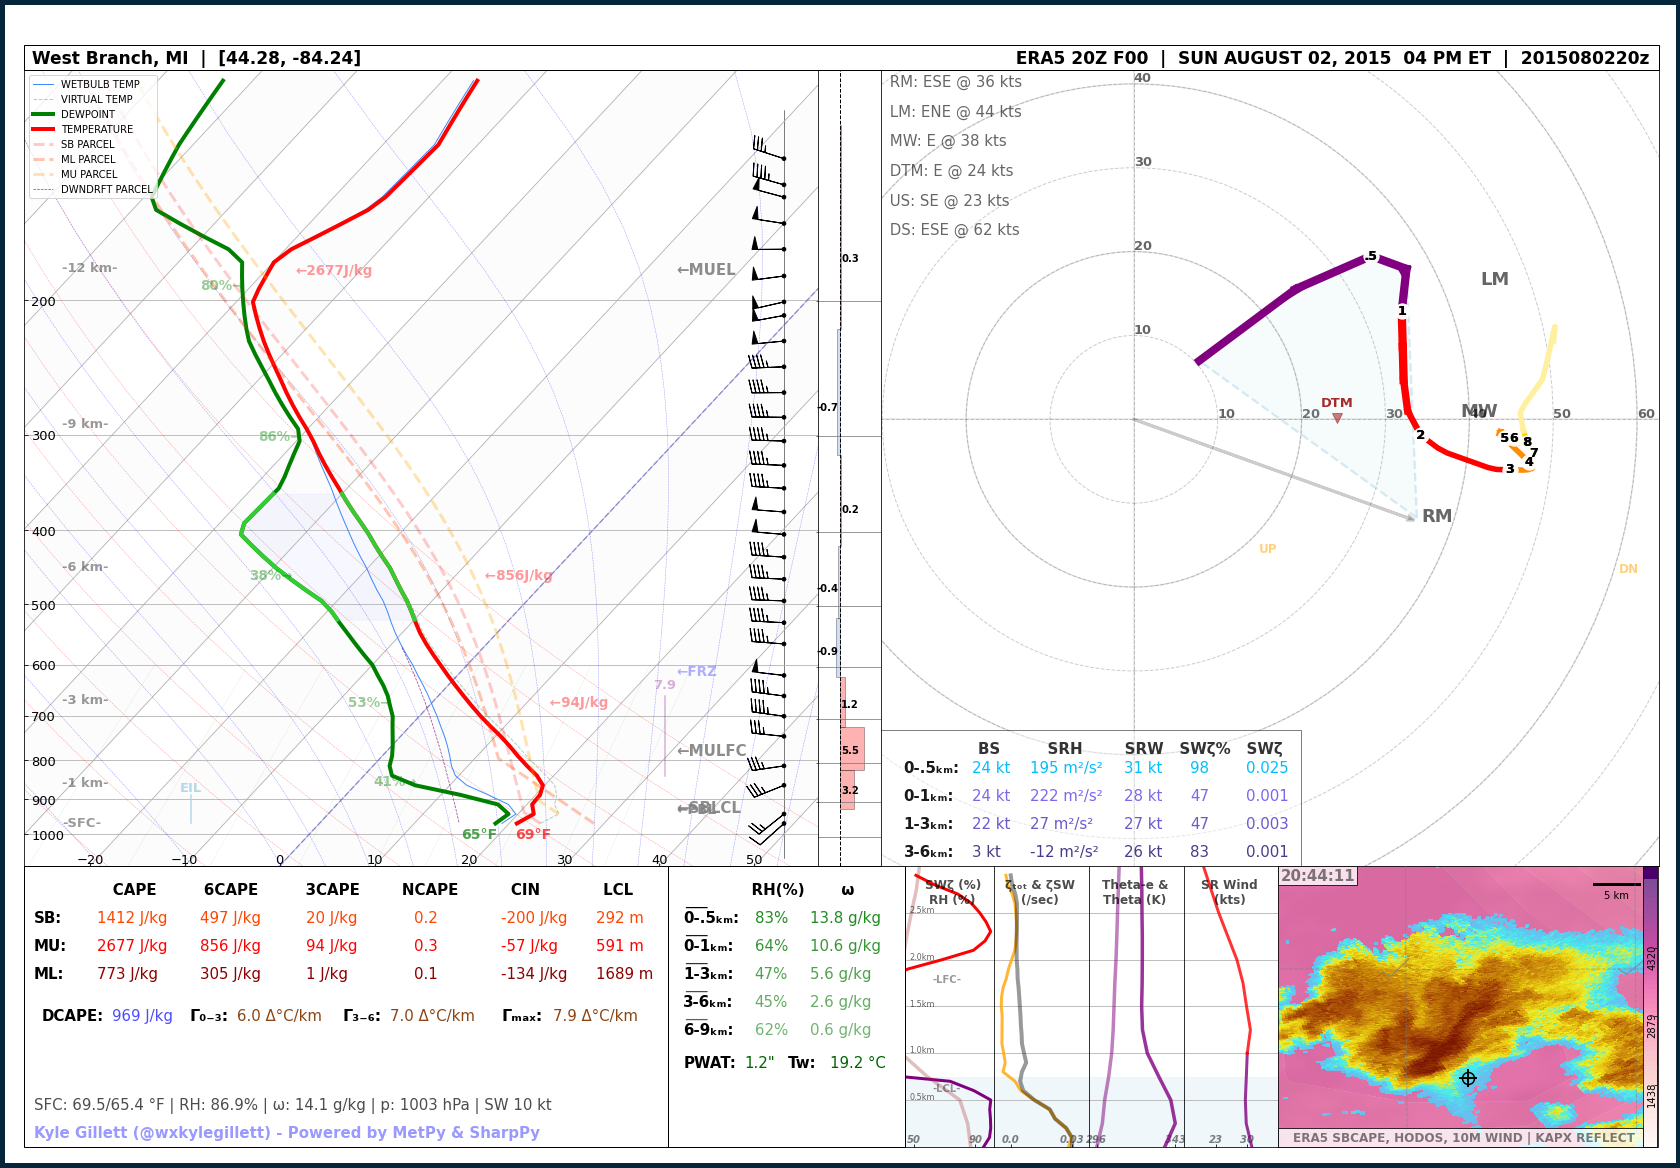1680x1168 pixels.
Task: Click the 5 km scale bar on radar
Action: (1616, 885)
